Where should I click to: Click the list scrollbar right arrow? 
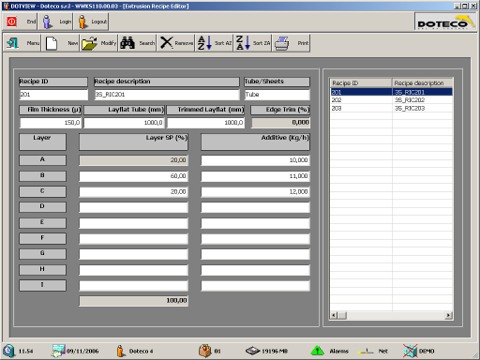[449, 315]
